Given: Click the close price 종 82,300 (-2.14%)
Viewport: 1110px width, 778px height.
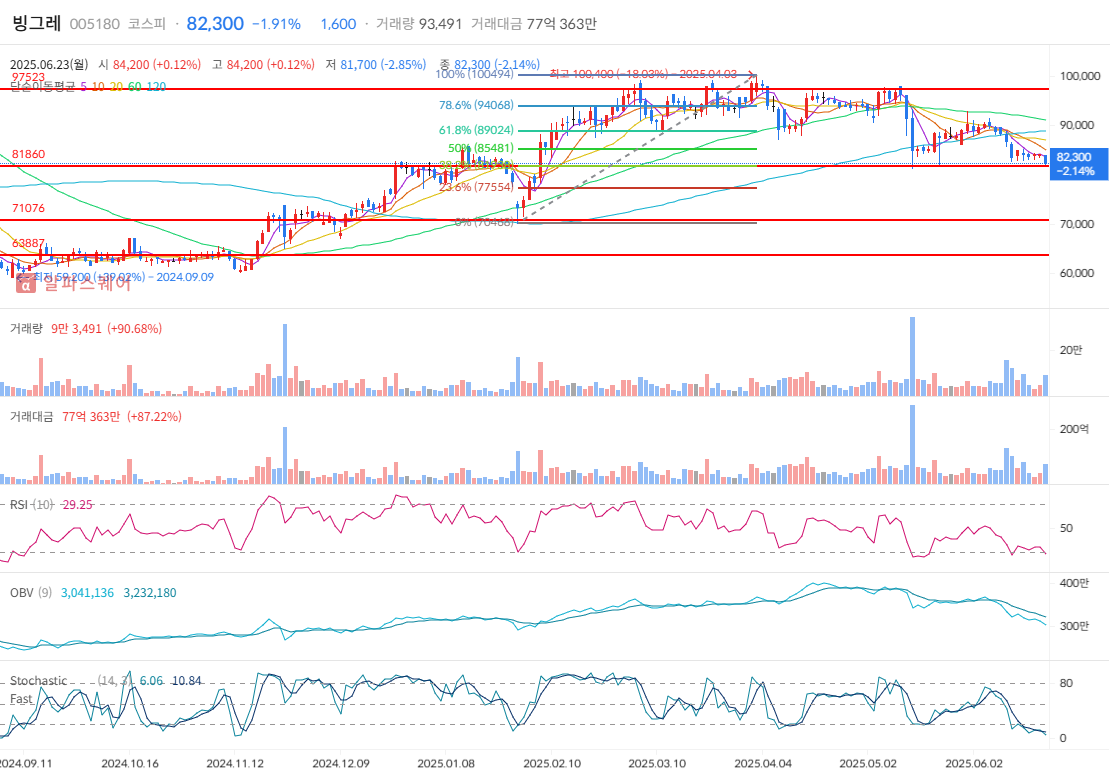Looking at the screenshot, I should tap(490, 64).
